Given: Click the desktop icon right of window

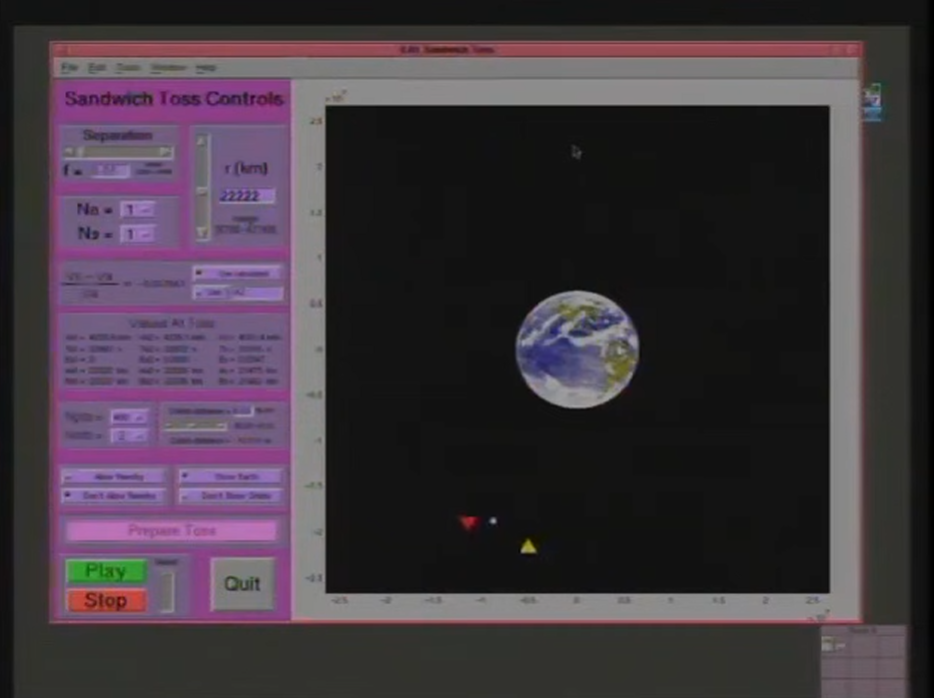Looking at the screenshot, I should [x=873, y=102].
